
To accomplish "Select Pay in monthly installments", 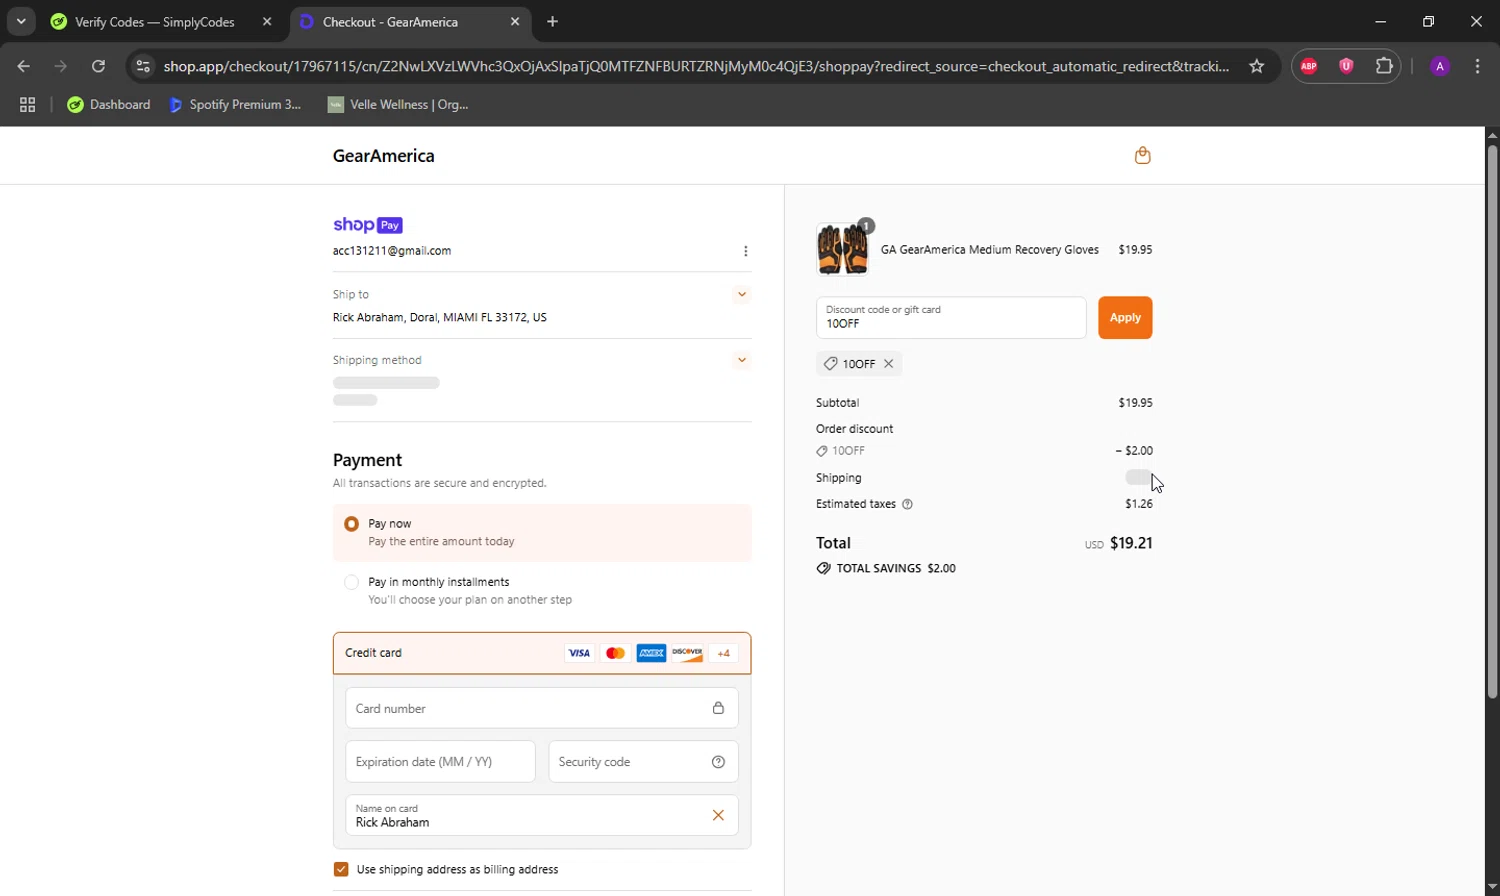I will [x=352, y=582].
